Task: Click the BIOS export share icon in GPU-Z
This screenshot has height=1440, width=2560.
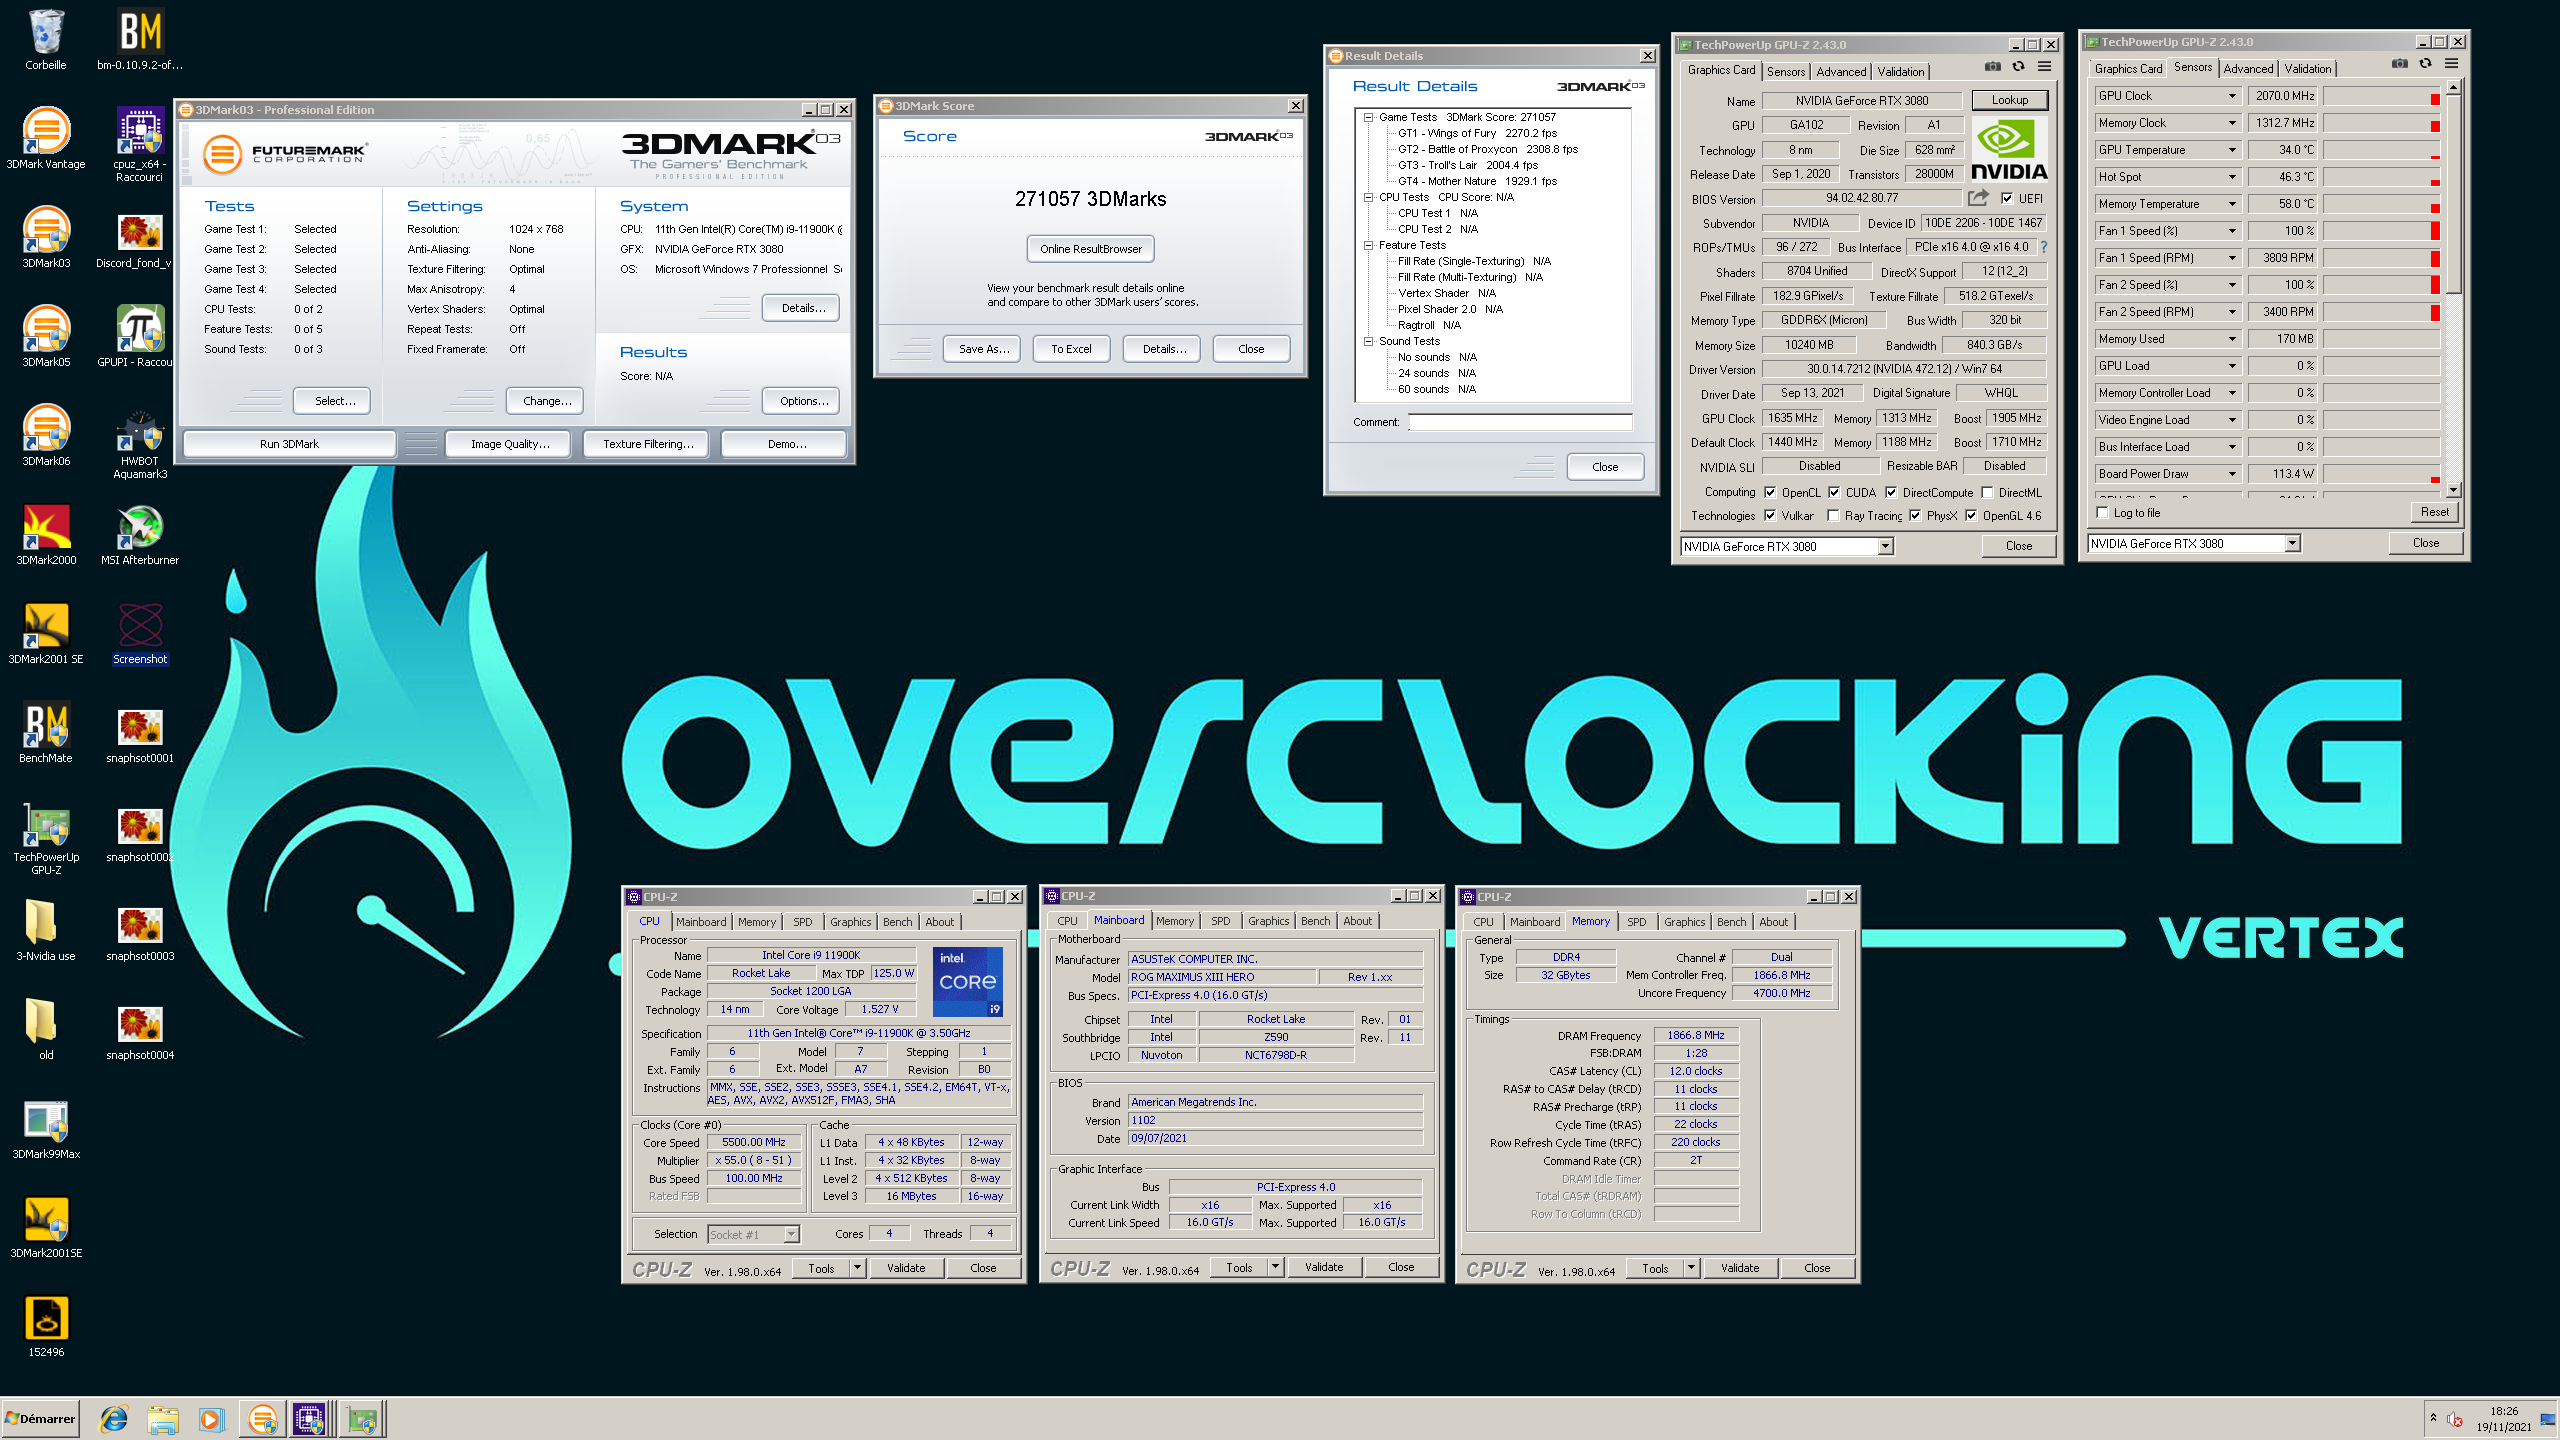Action: click(1978, 198)
